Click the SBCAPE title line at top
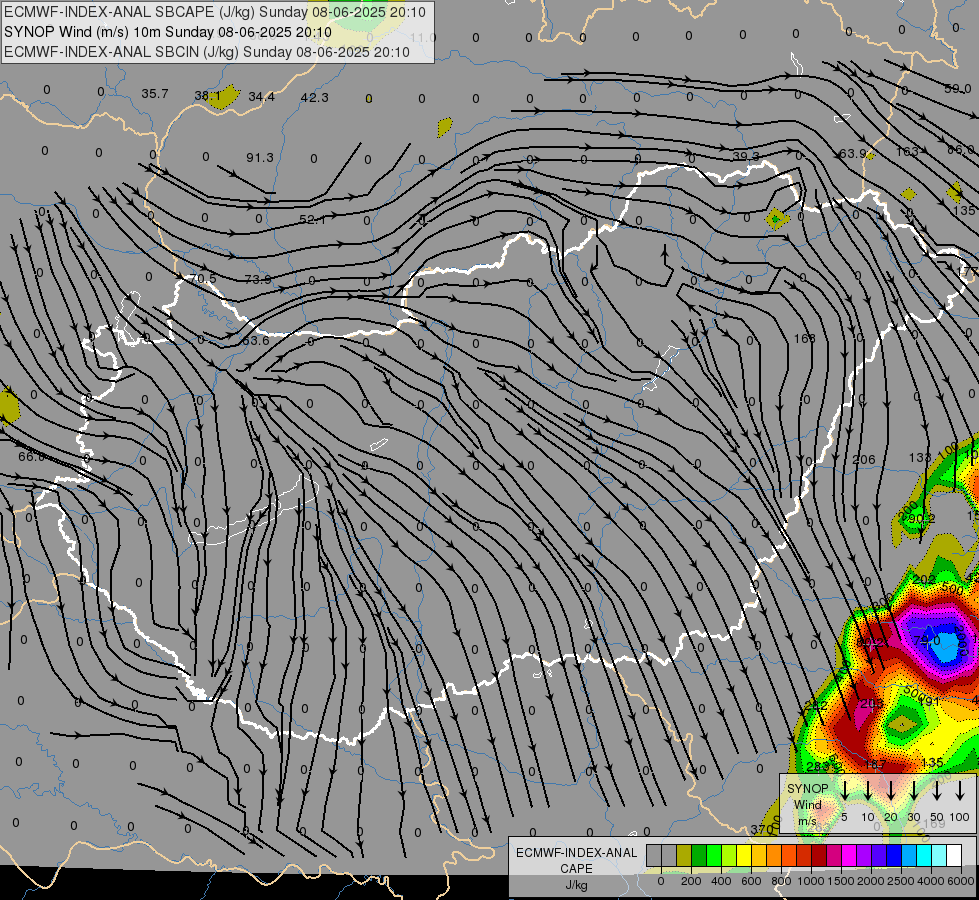This screenshot has height=900, width=979. [x=215, y=12]
